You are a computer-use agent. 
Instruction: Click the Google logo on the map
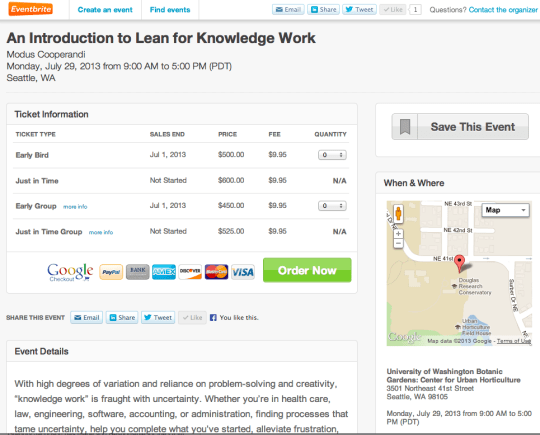point(404,337)
